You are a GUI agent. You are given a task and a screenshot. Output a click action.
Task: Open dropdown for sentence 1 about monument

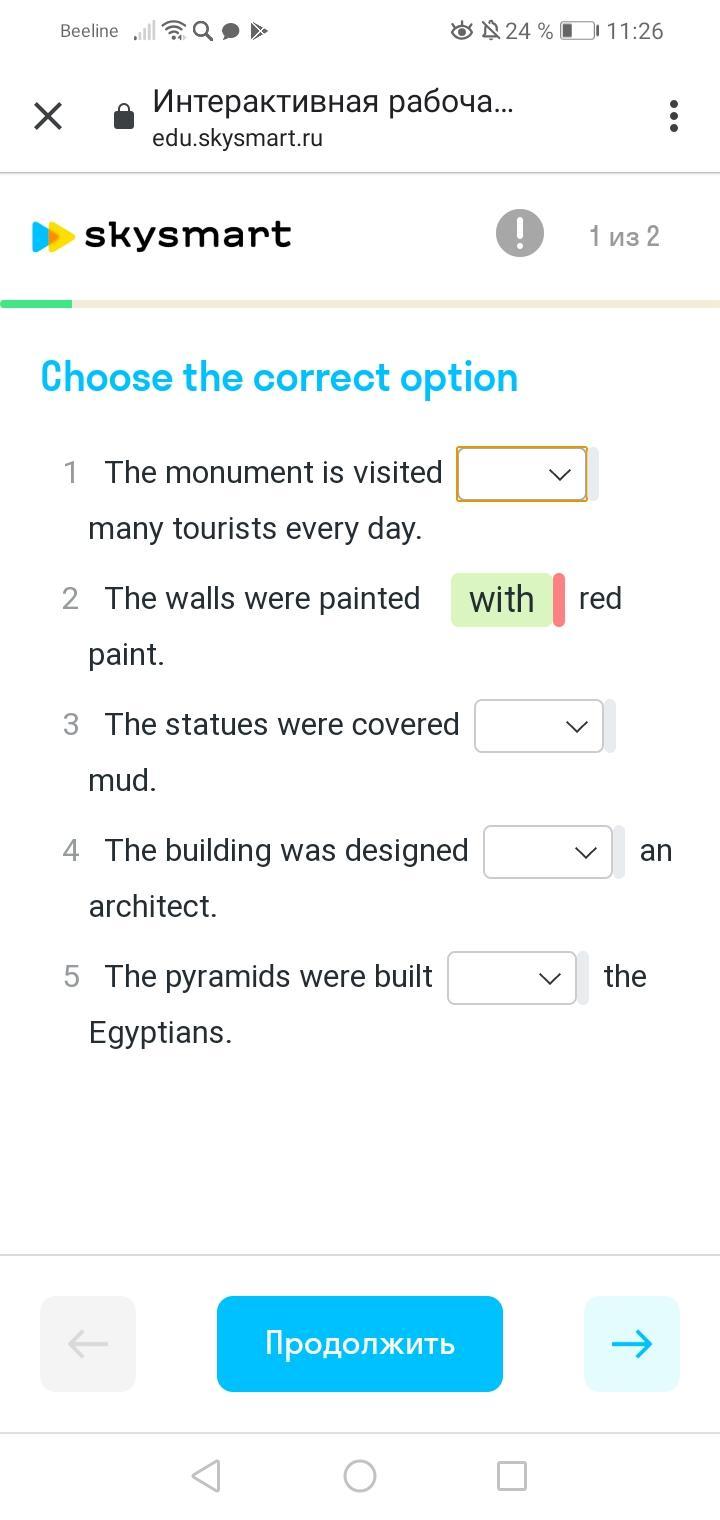(522, 474)
